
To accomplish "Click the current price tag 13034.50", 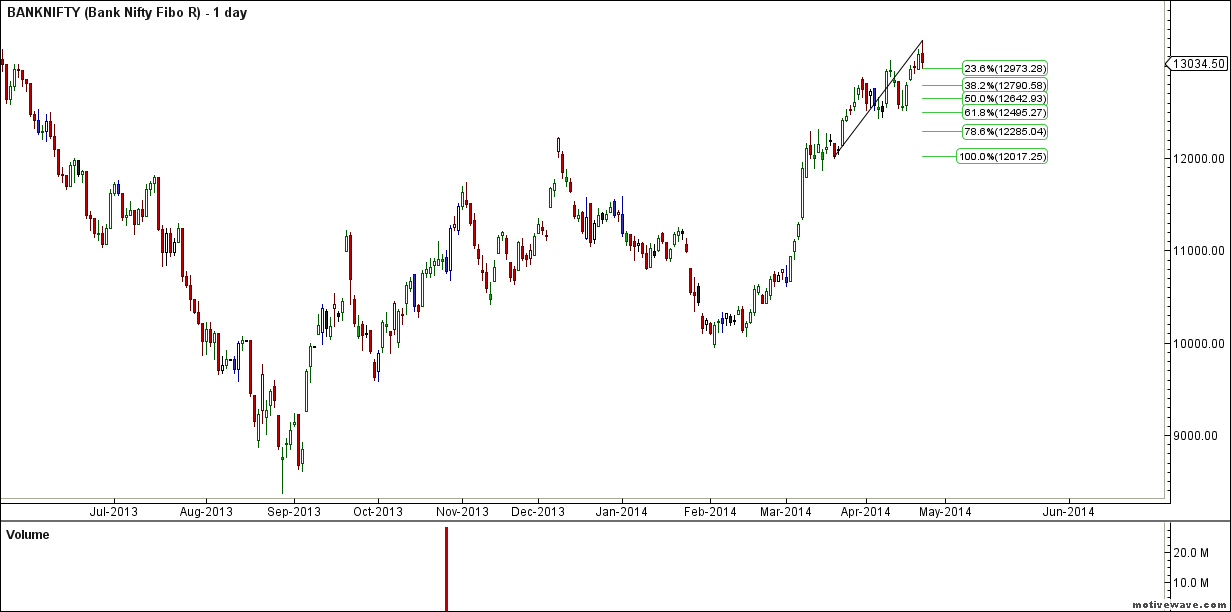I will (1199, 63).
